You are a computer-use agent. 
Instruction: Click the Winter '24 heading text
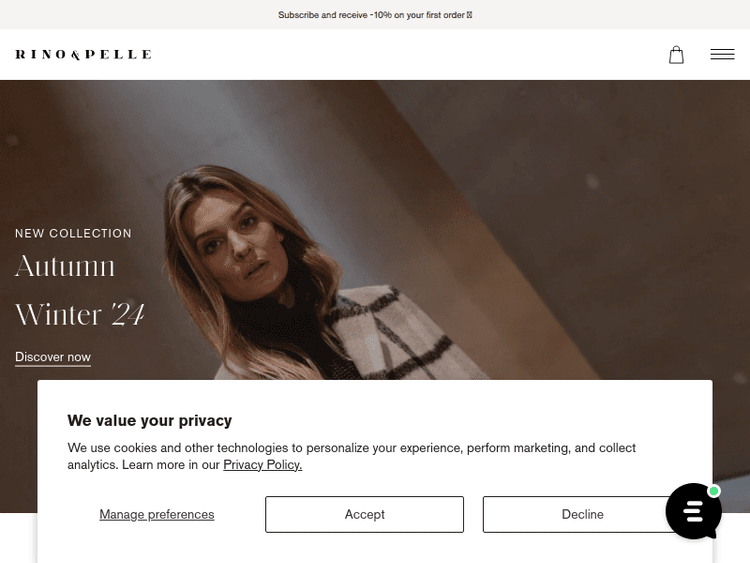[80, 314]
